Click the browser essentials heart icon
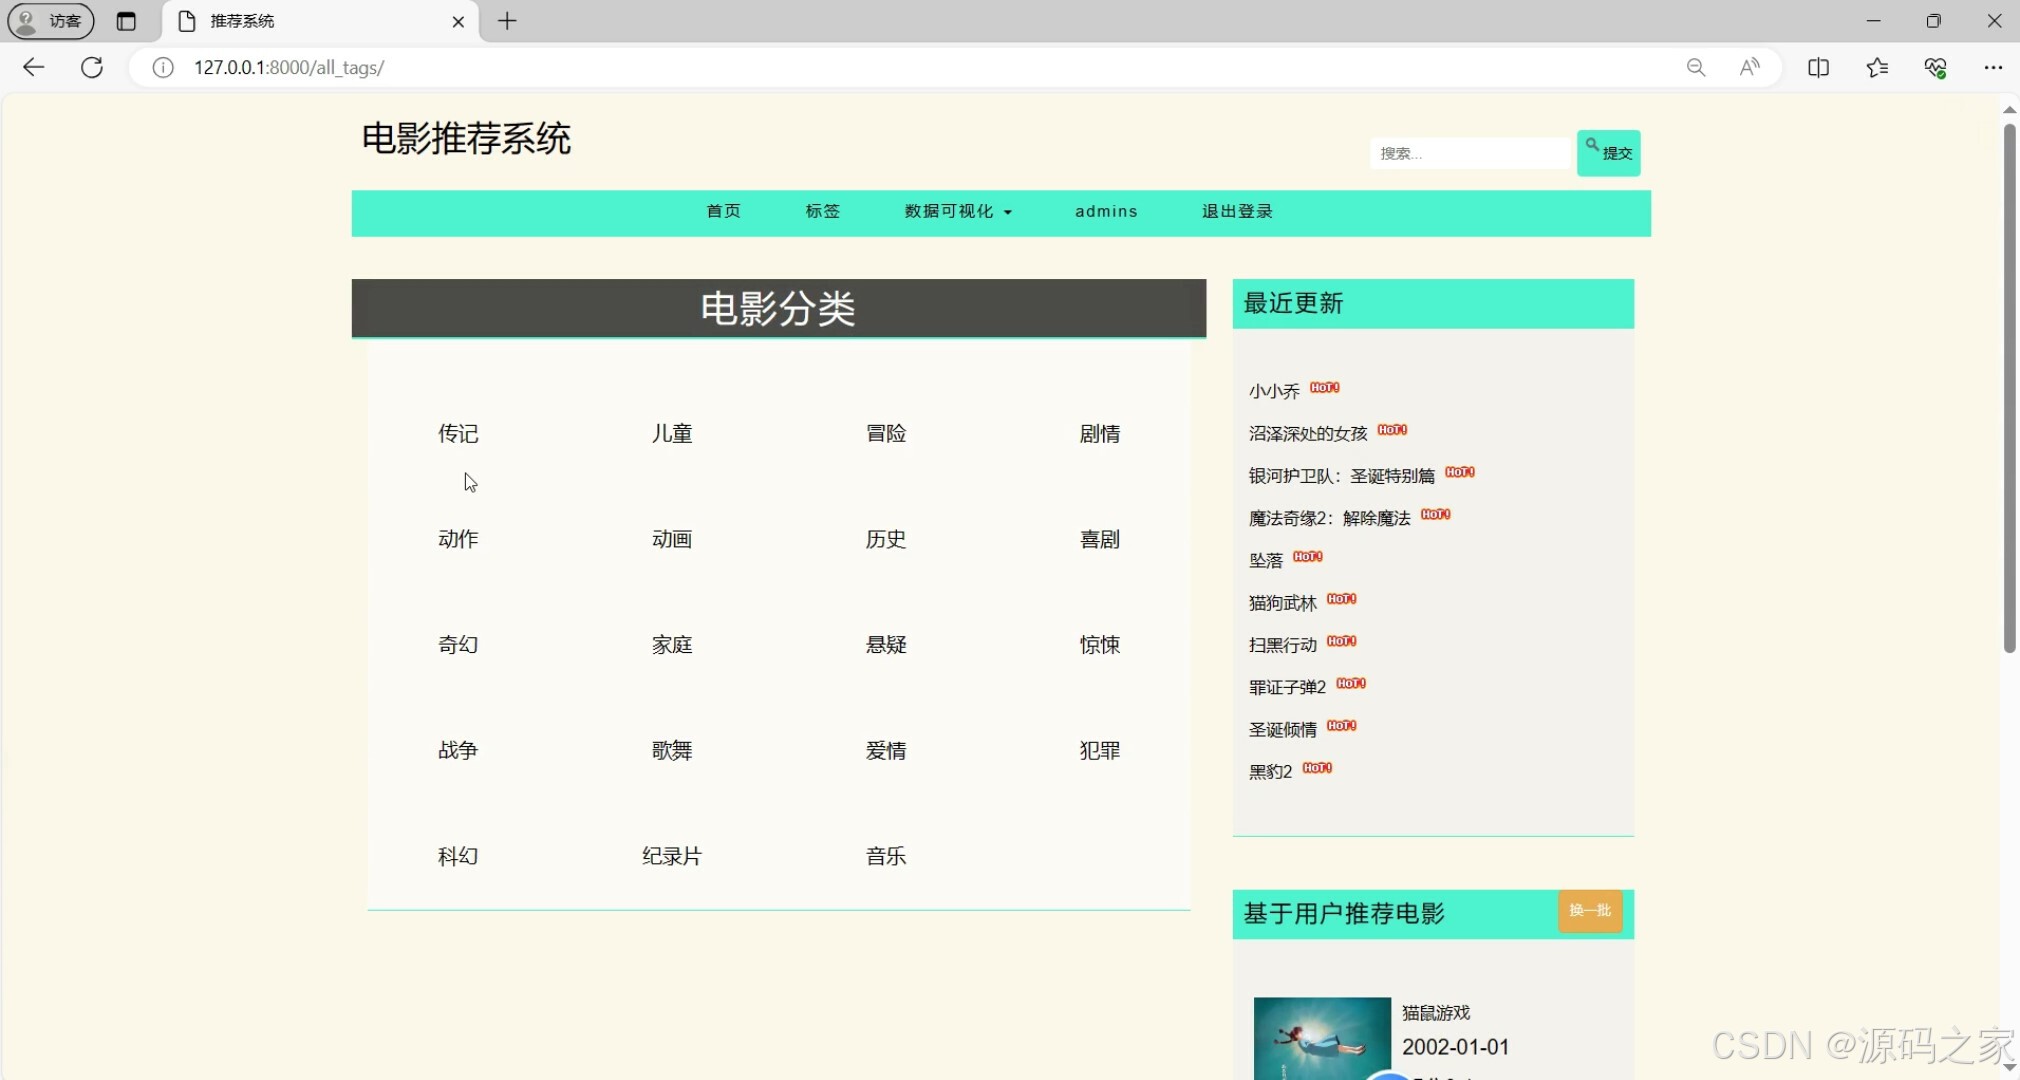This screenshot has width=2020, height=1080. coord(1935,67)
